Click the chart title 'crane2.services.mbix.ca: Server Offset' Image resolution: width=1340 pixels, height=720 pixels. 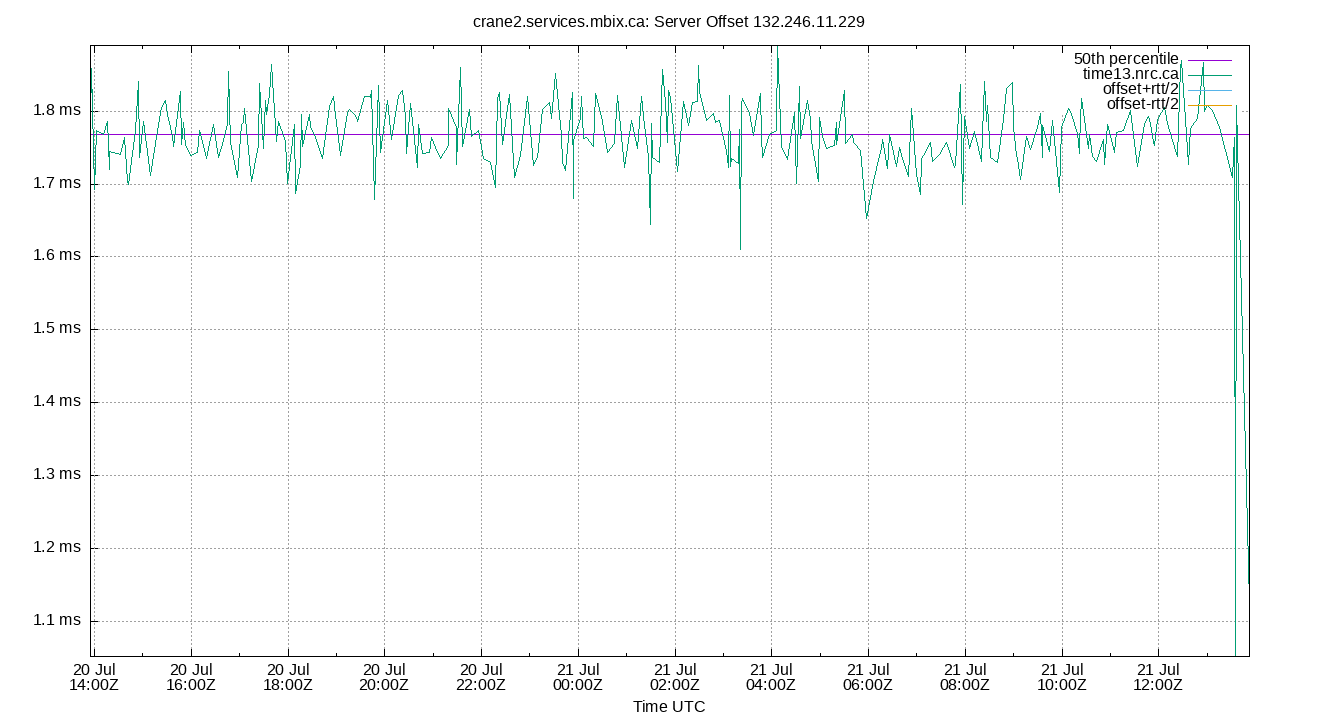(x=611, y=21)
